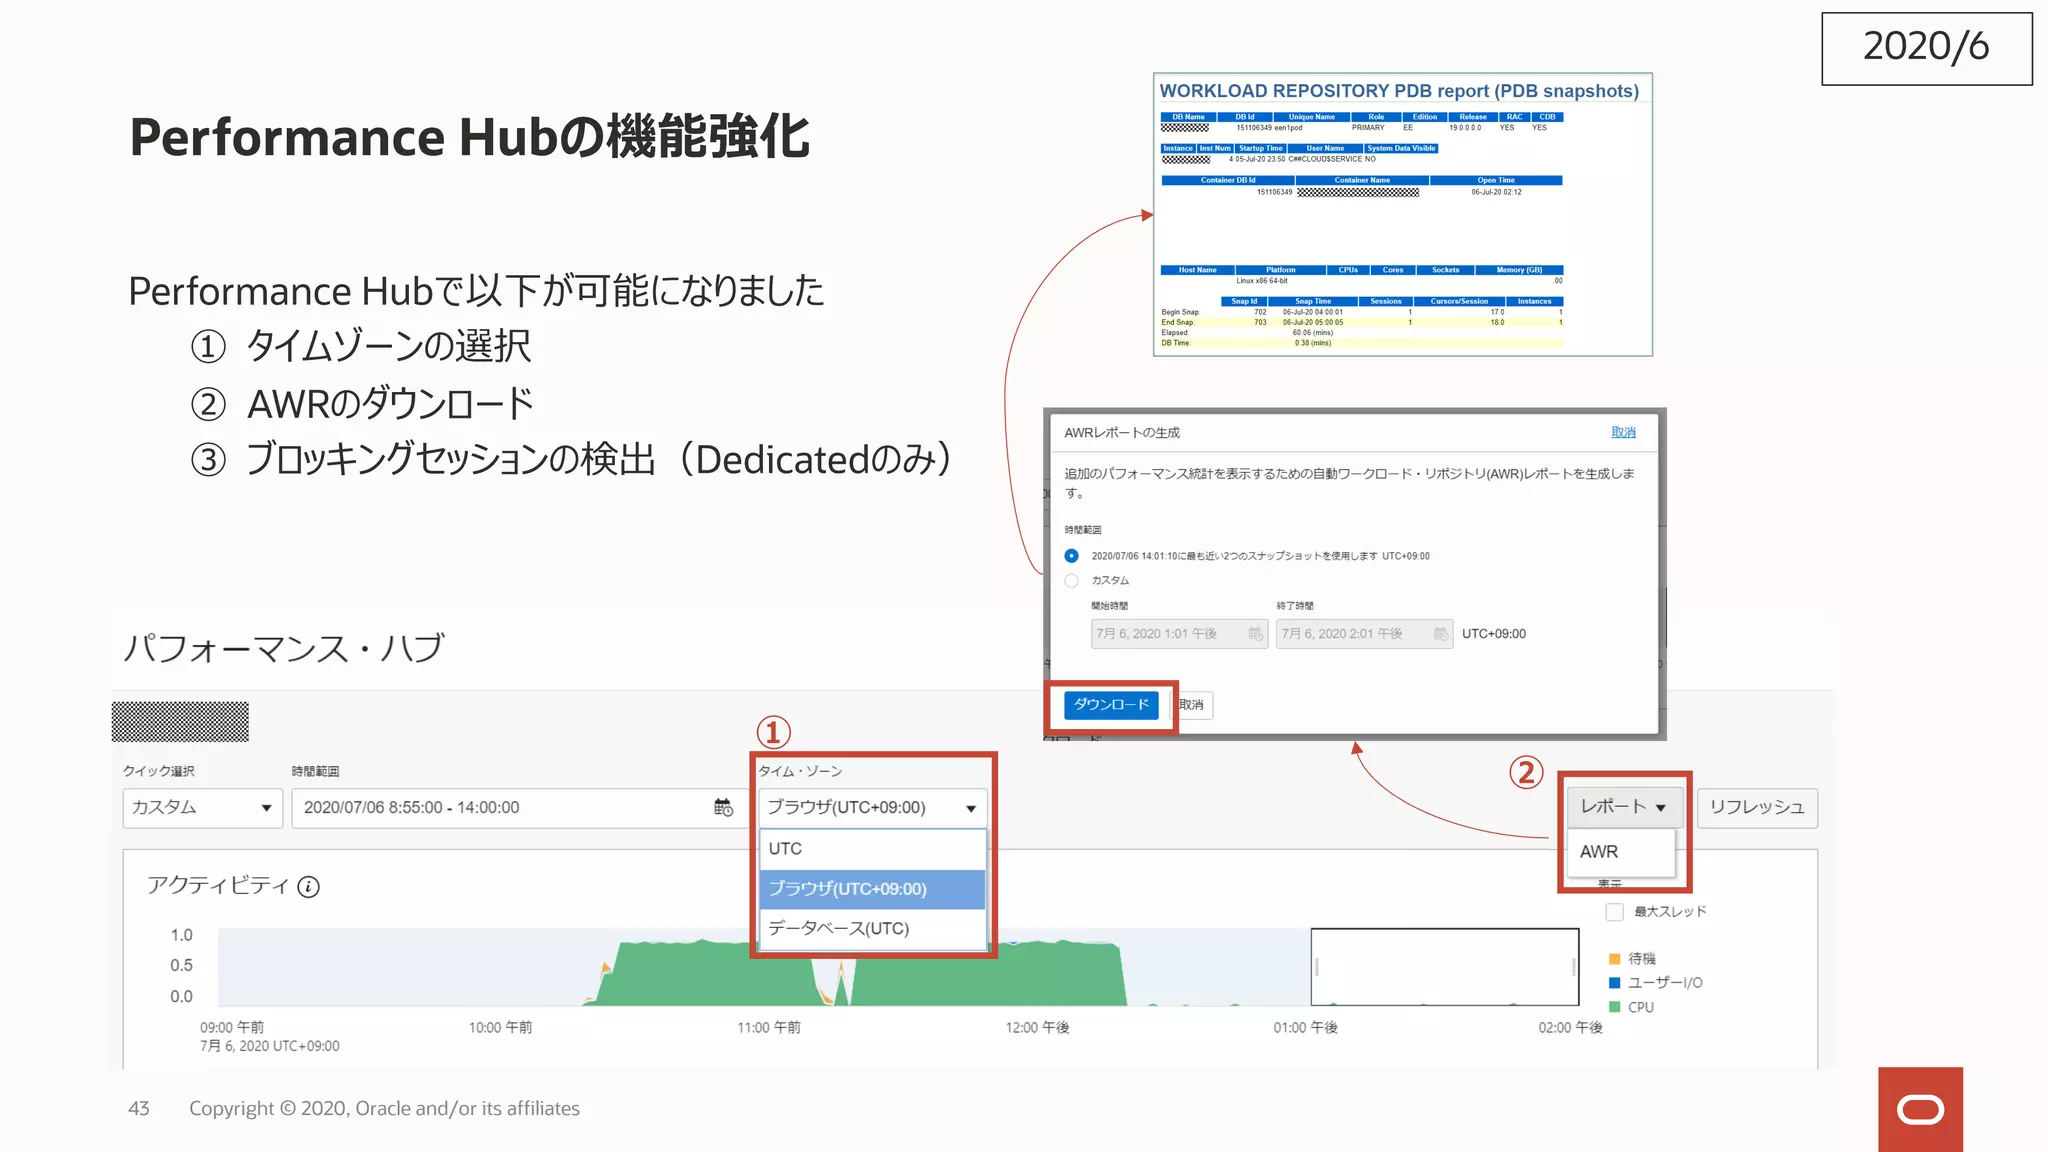The image size is (2048, 1152).
Task: Select the カスタム radio option in AWR dialog
Action: point(1071,581)
